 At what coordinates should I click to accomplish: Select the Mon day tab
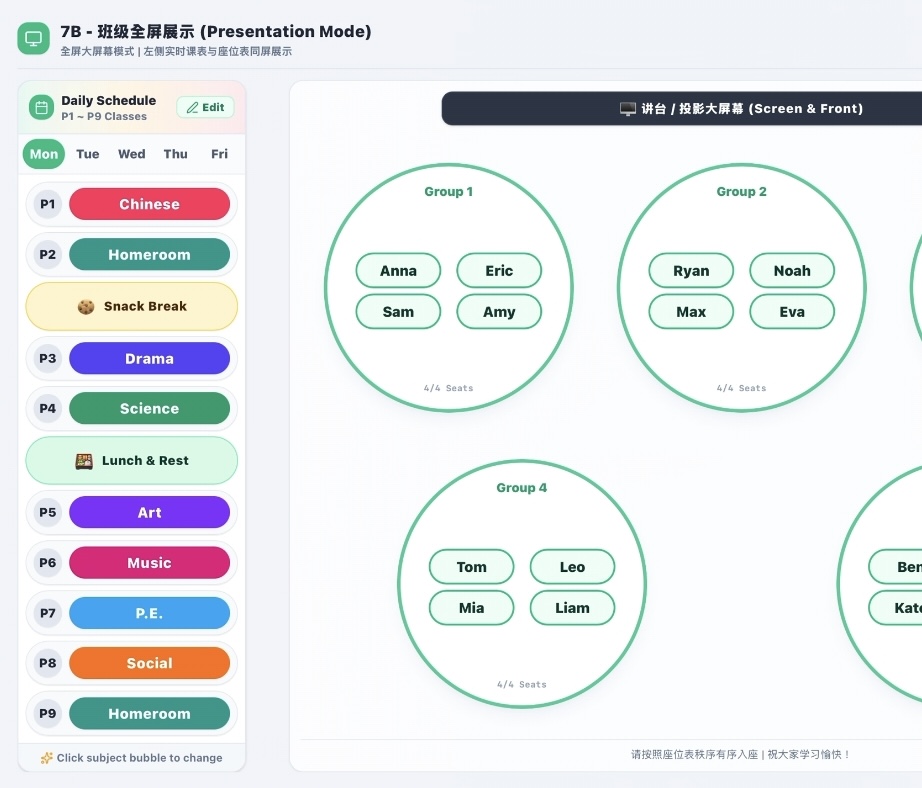click(44, 154)
